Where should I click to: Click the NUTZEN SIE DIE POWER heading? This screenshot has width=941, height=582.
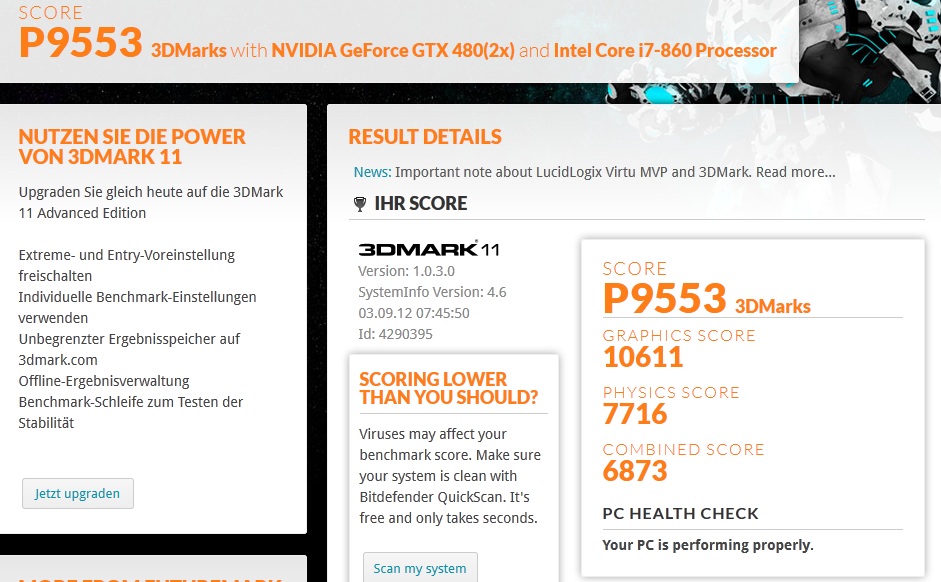(x=132, y=146)
